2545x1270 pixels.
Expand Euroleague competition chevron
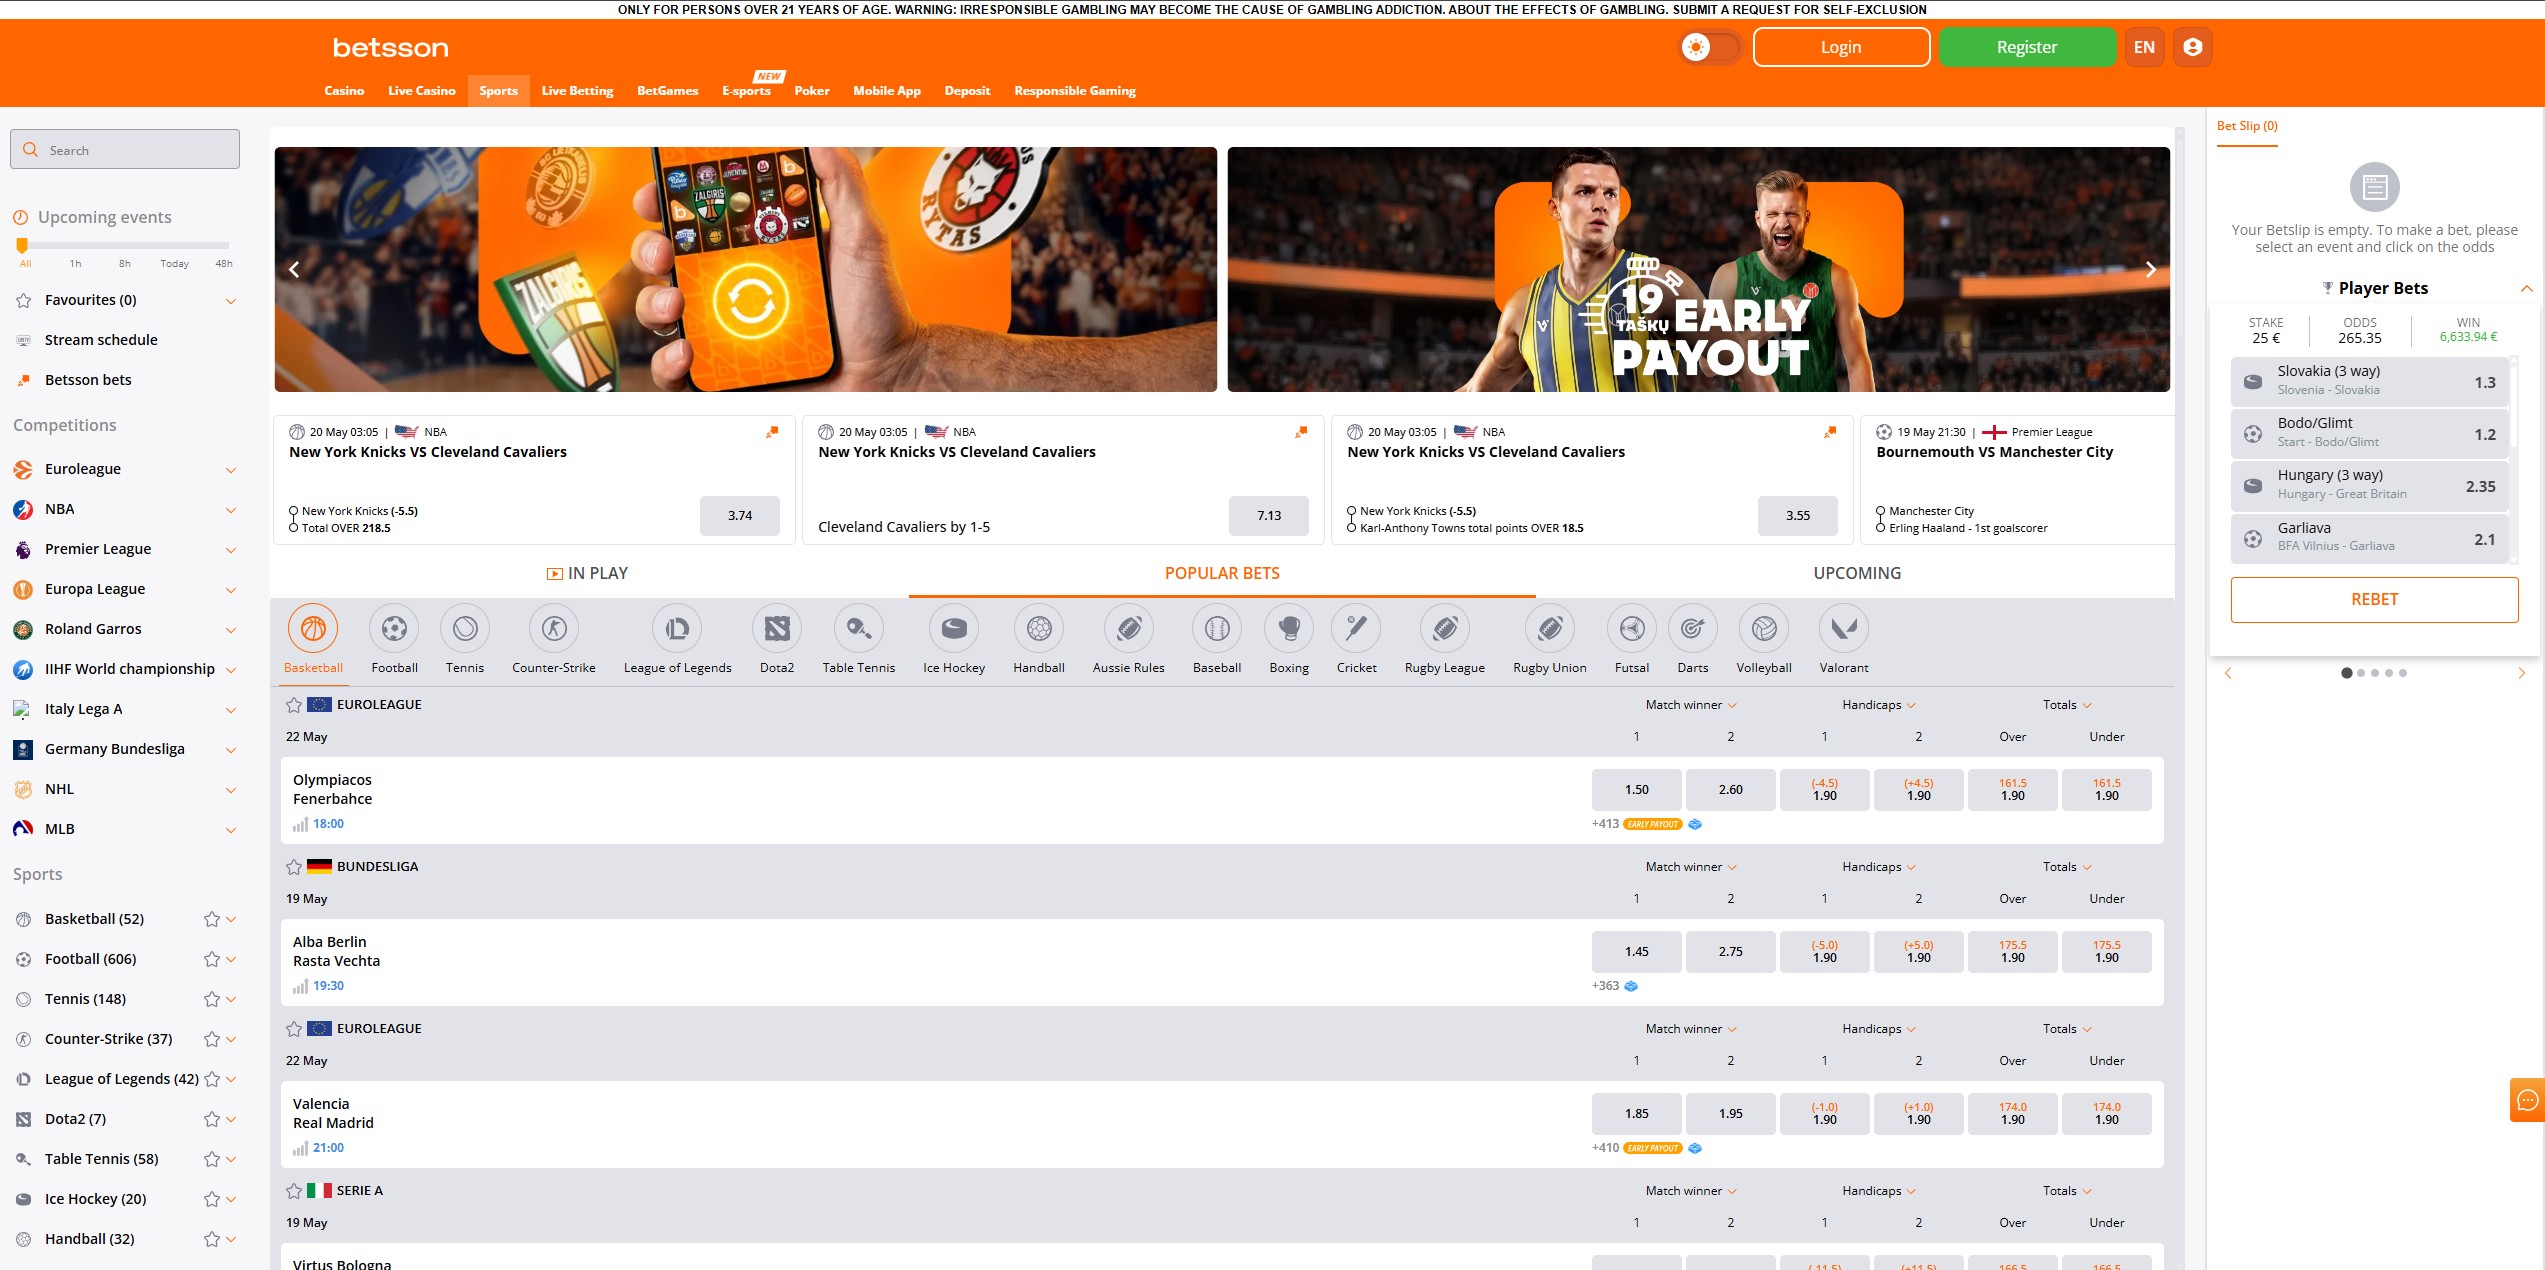point(231,470)
